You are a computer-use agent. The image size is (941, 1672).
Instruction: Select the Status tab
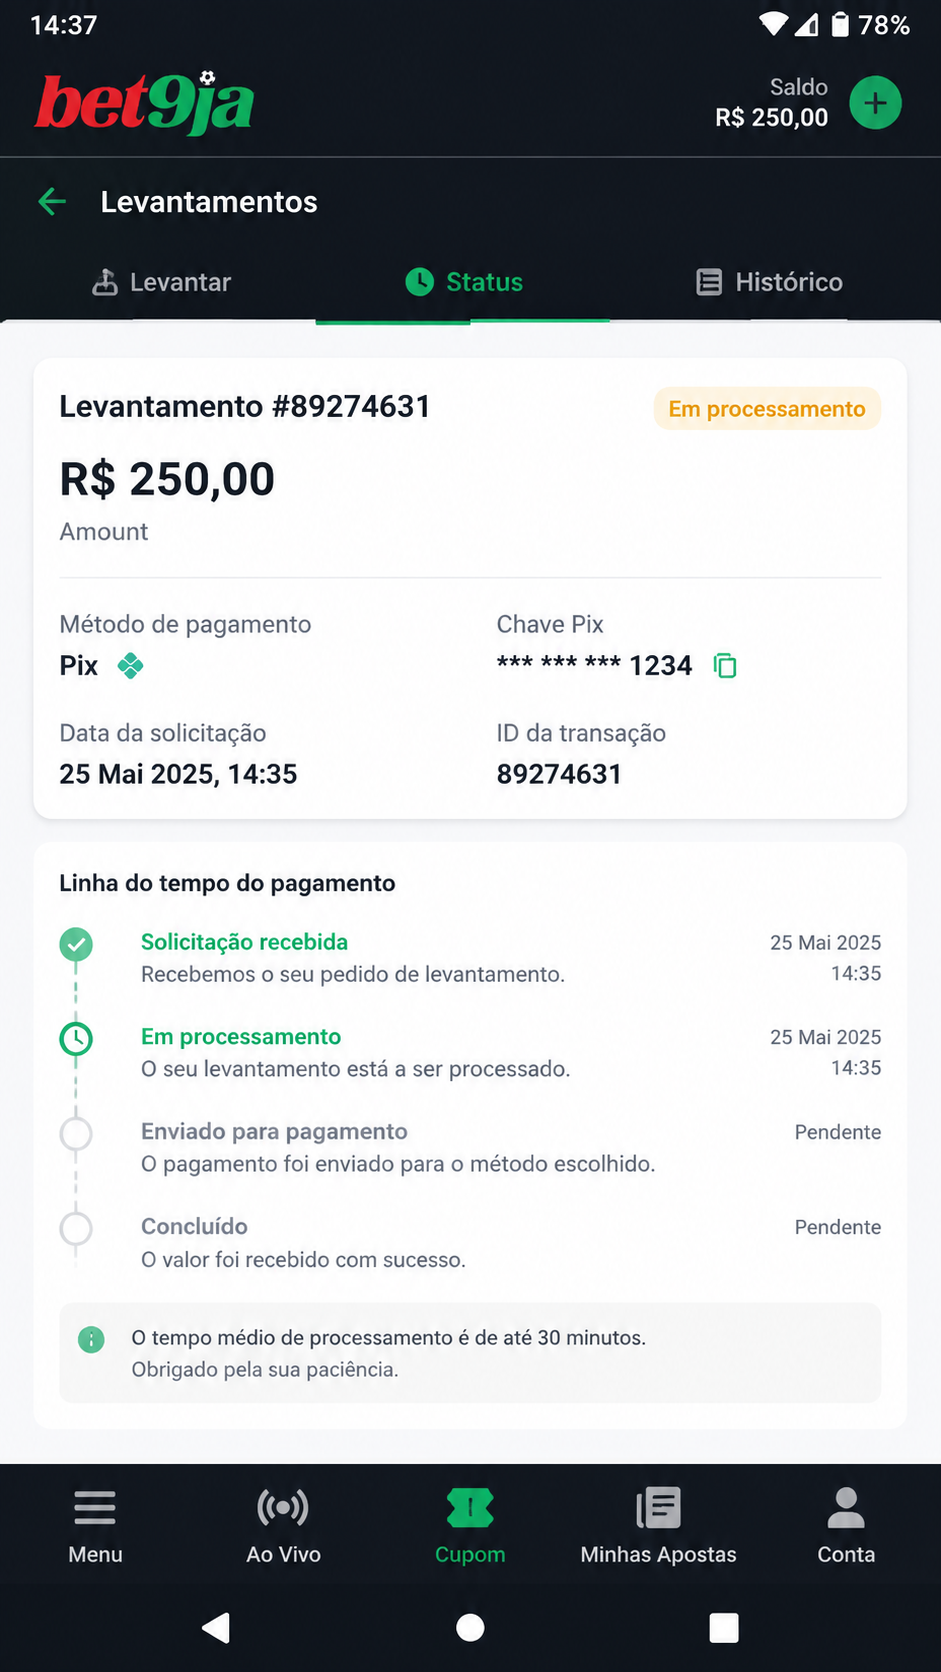point(464,282)
